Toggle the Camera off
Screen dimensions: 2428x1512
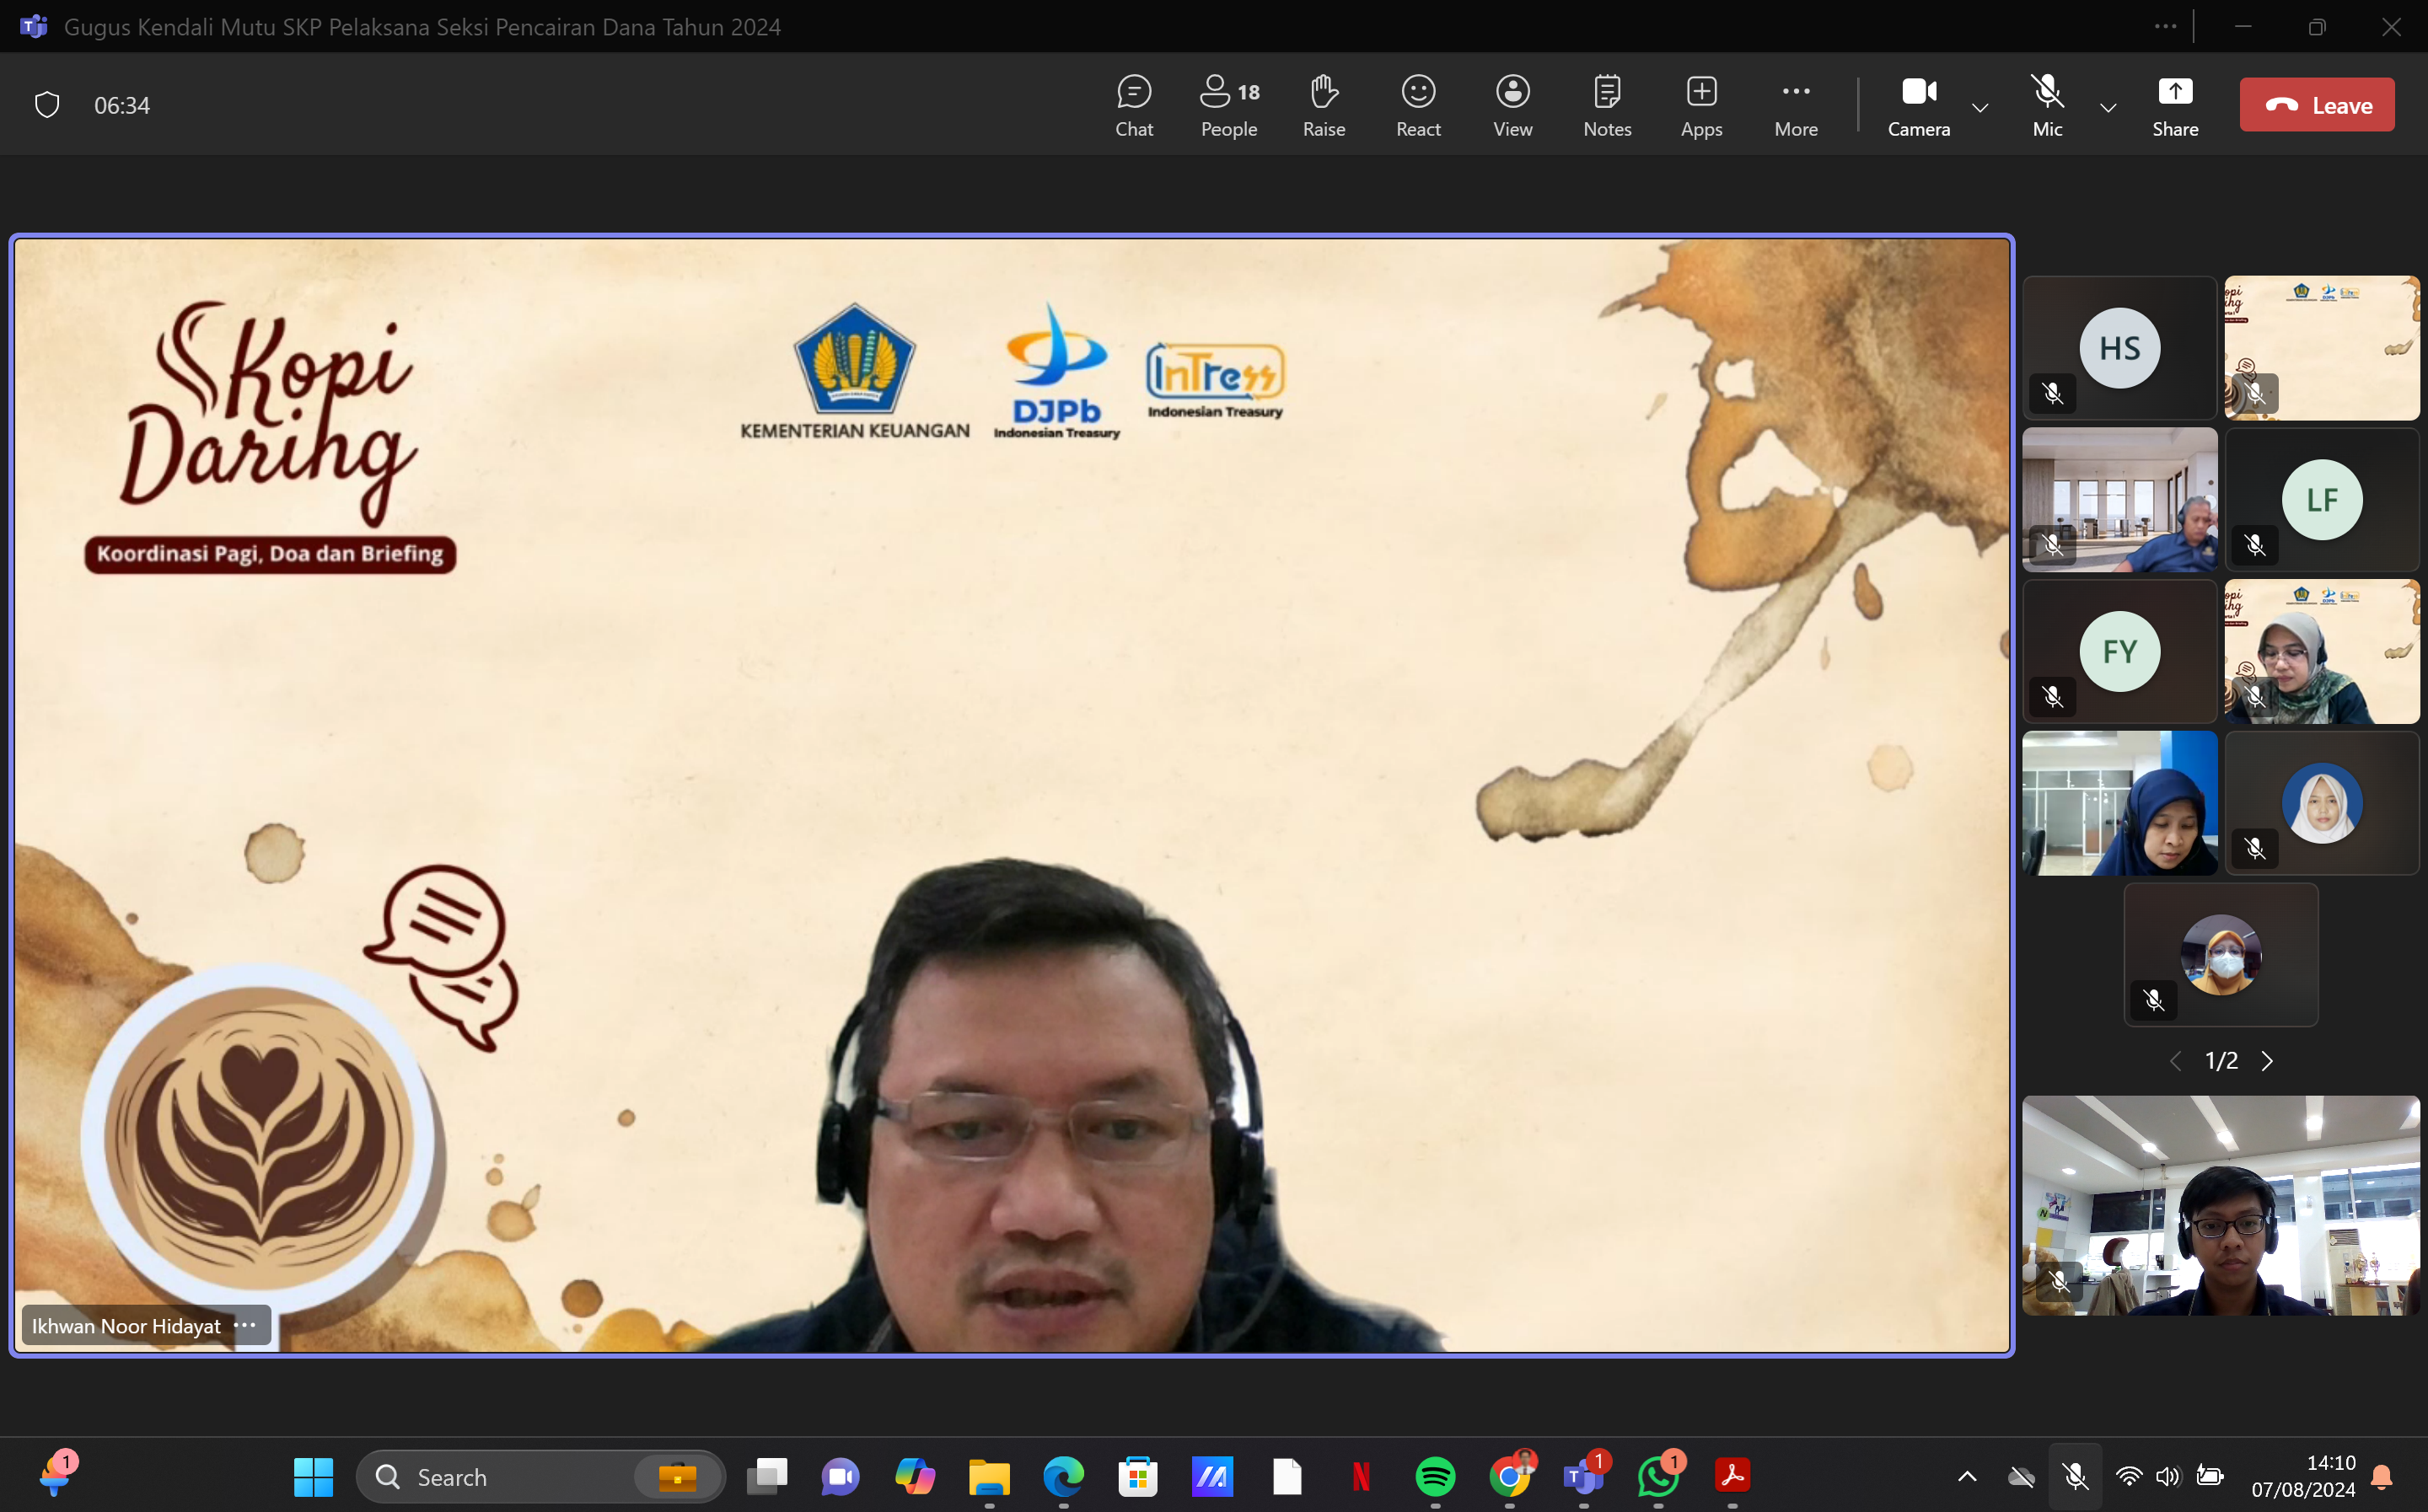[x=1918, y=105]
